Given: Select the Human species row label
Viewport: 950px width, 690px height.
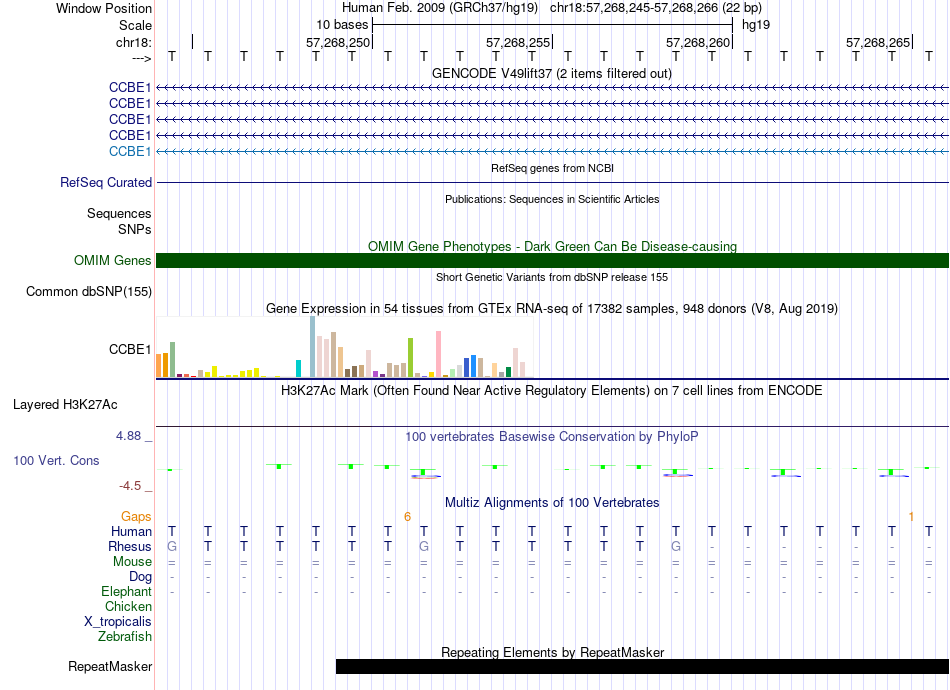Looking at the screenshot, I should pos(131,532).
